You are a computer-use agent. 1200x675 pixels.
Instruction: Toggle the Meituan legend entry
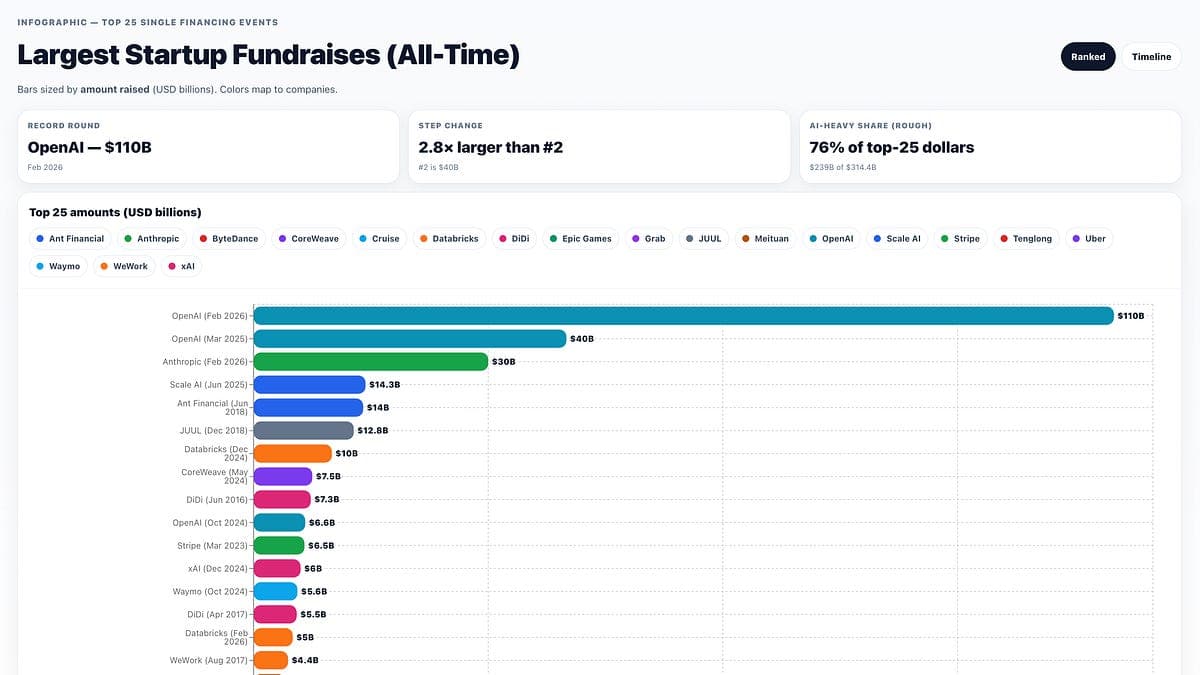(x=764, y=239)
